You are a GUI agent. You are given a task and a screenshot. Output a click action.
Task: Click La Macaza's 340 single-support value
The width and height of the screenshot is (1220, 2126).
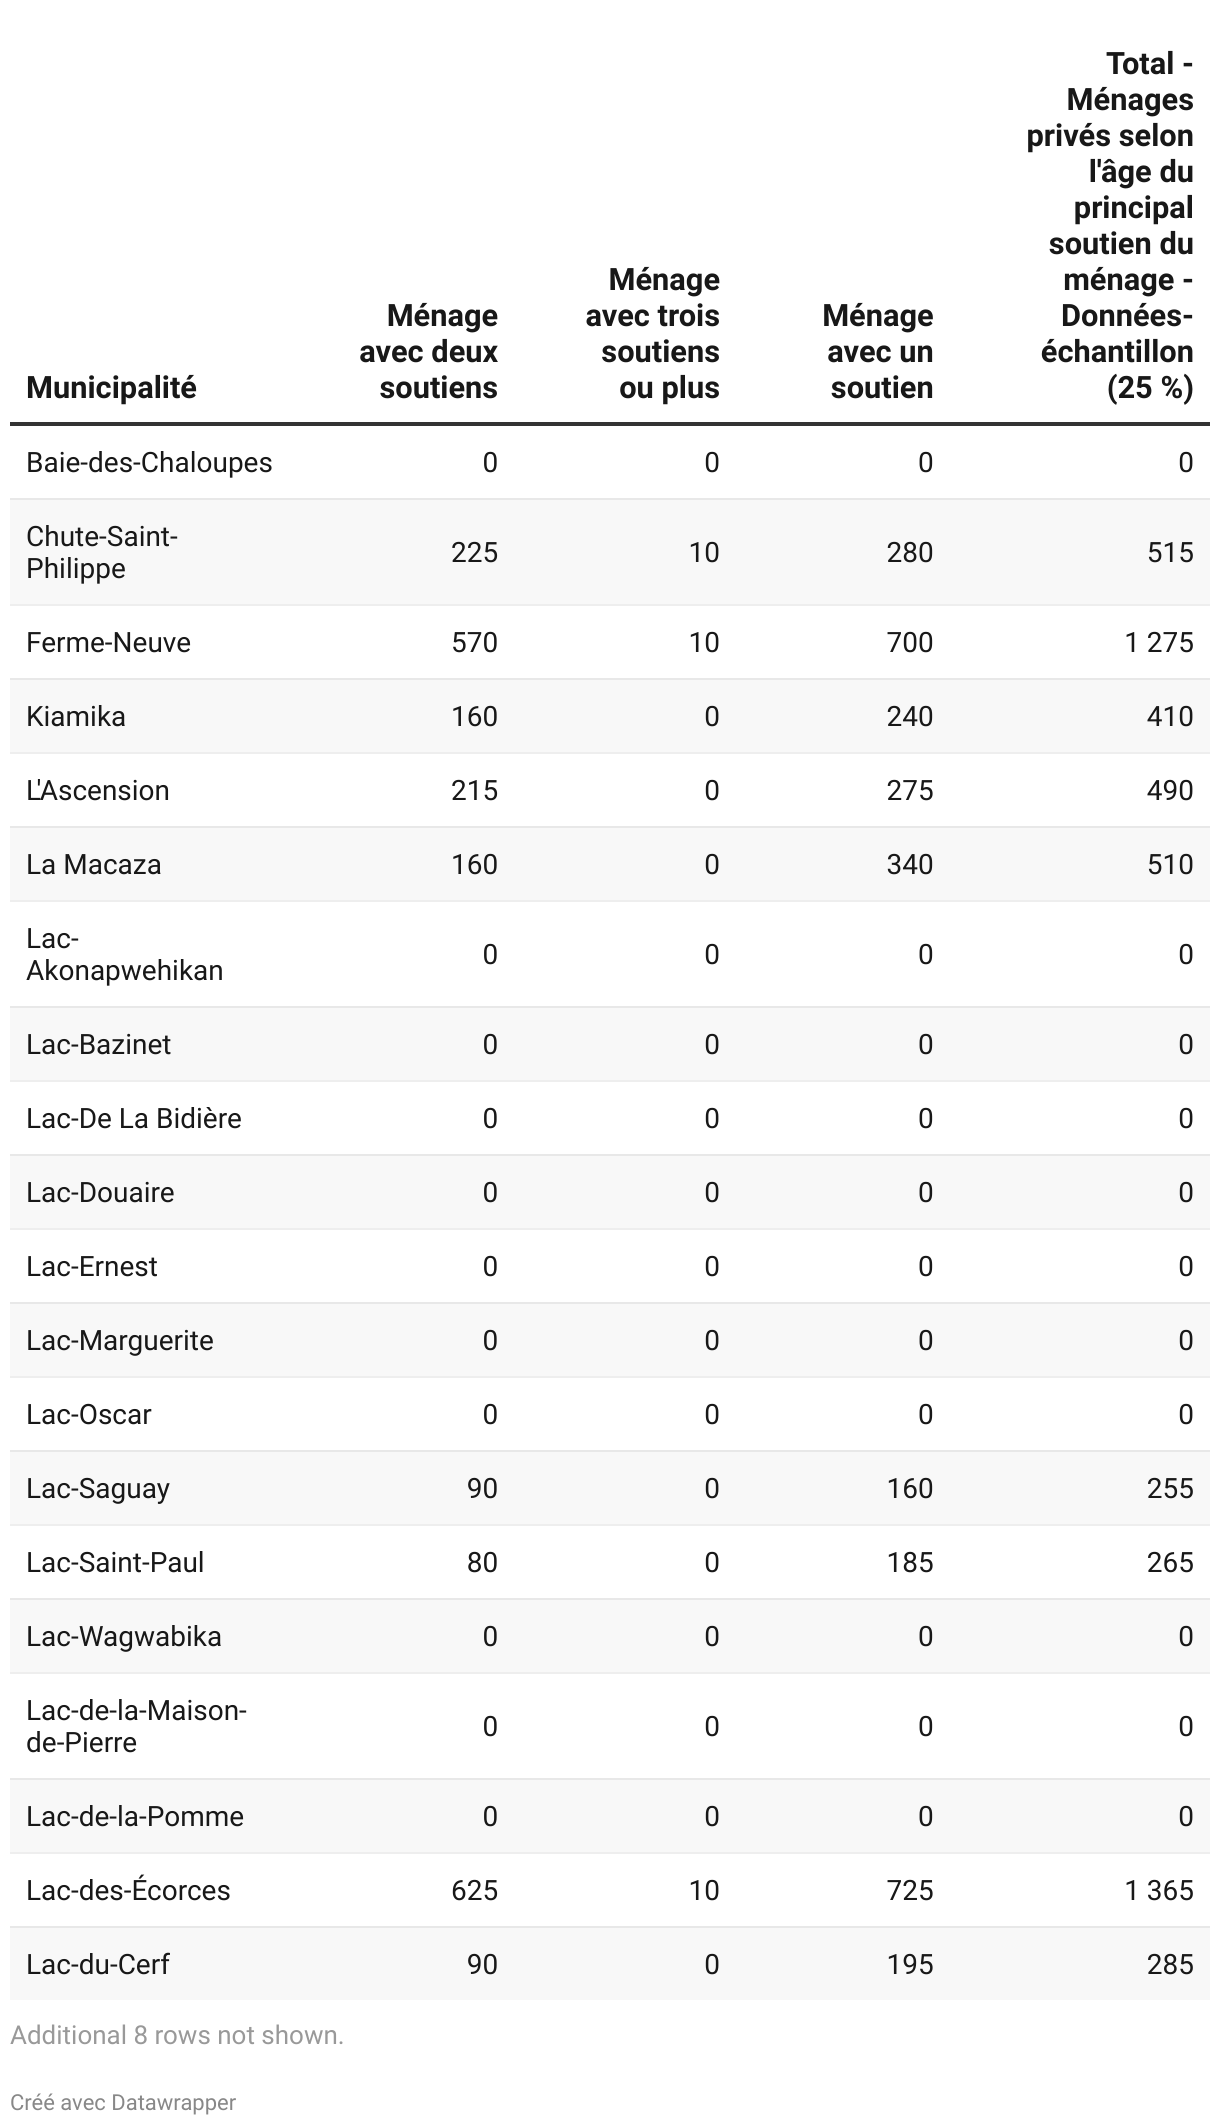coord(910,864)
